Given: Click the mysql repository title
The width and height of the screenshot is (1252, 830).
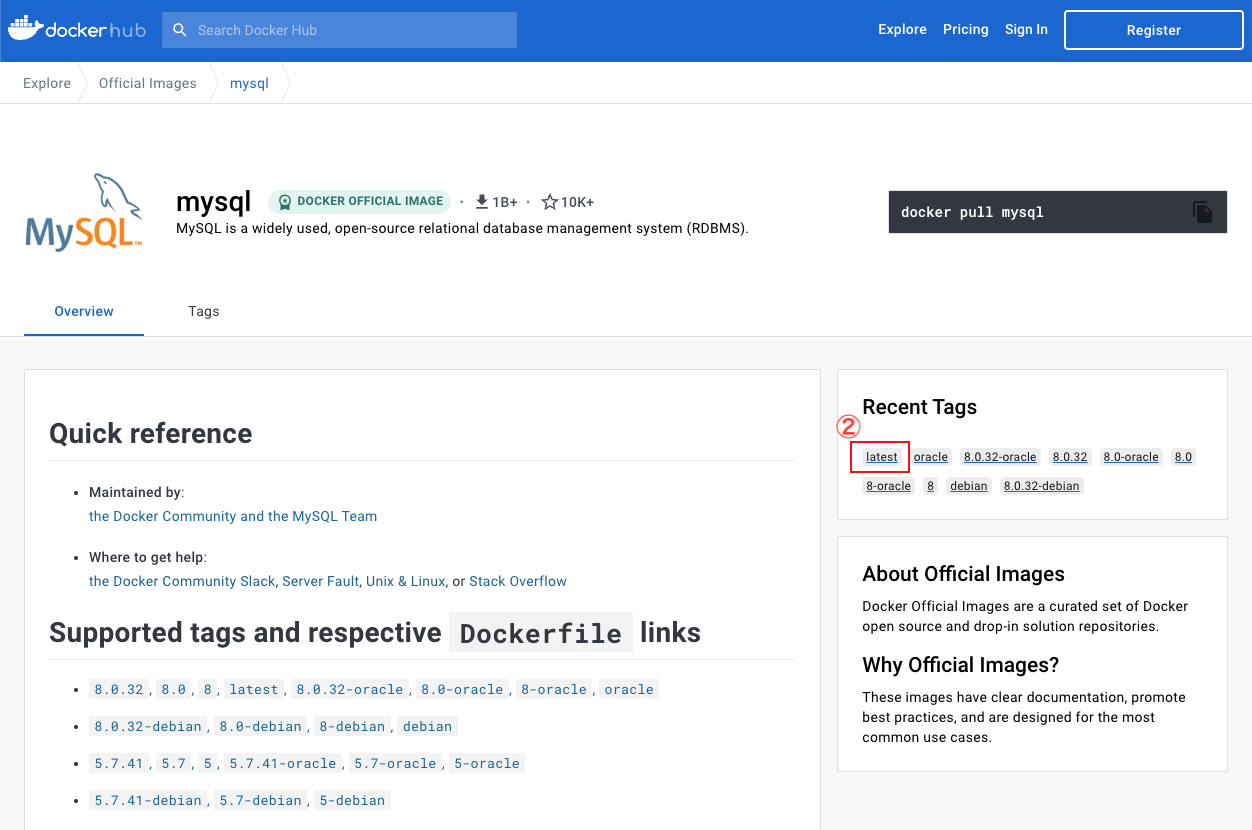Looking at the screenshot, I should pos(214,202).
